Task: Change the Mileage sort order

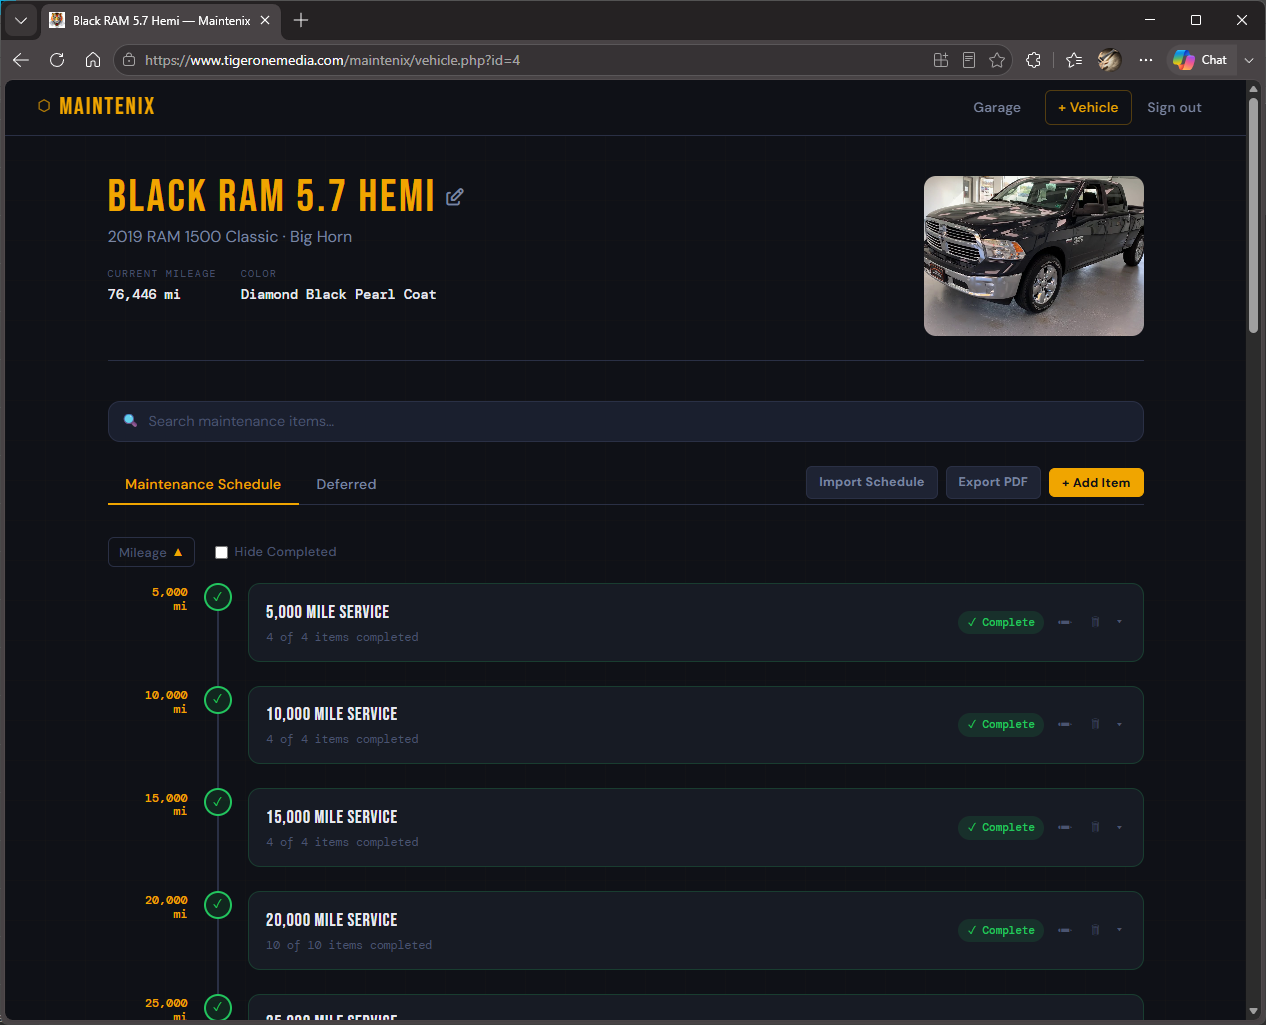Action: 151,552
